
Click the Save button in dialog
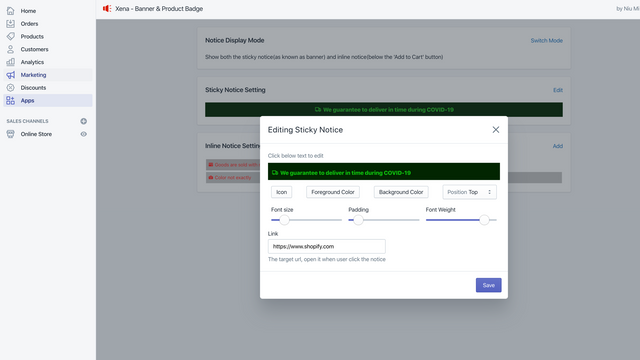488,285
